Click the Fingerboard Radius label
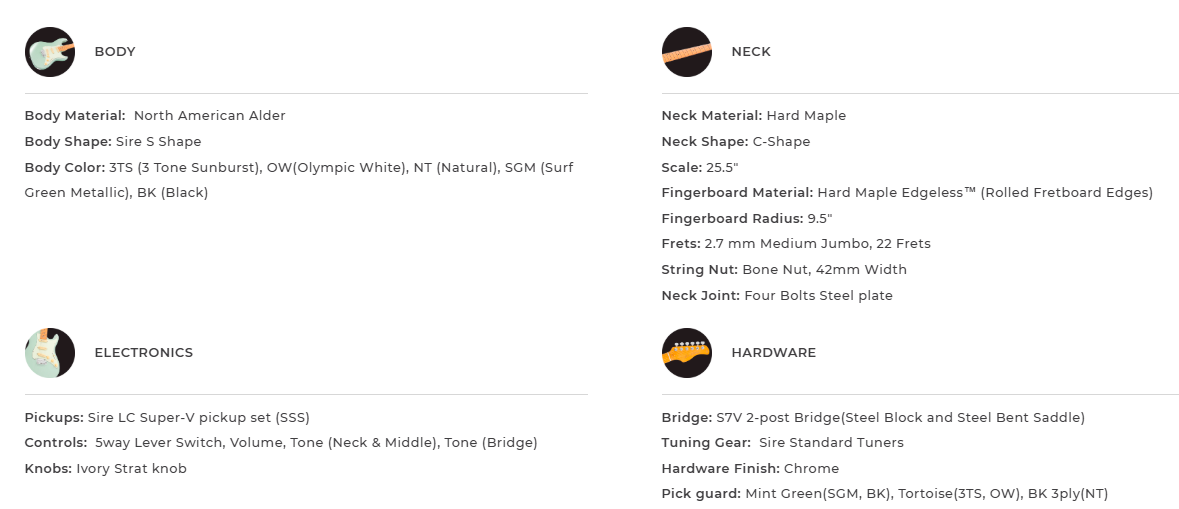The height and width of the screenshot is (509, 1179). click(x=732, y=219)
